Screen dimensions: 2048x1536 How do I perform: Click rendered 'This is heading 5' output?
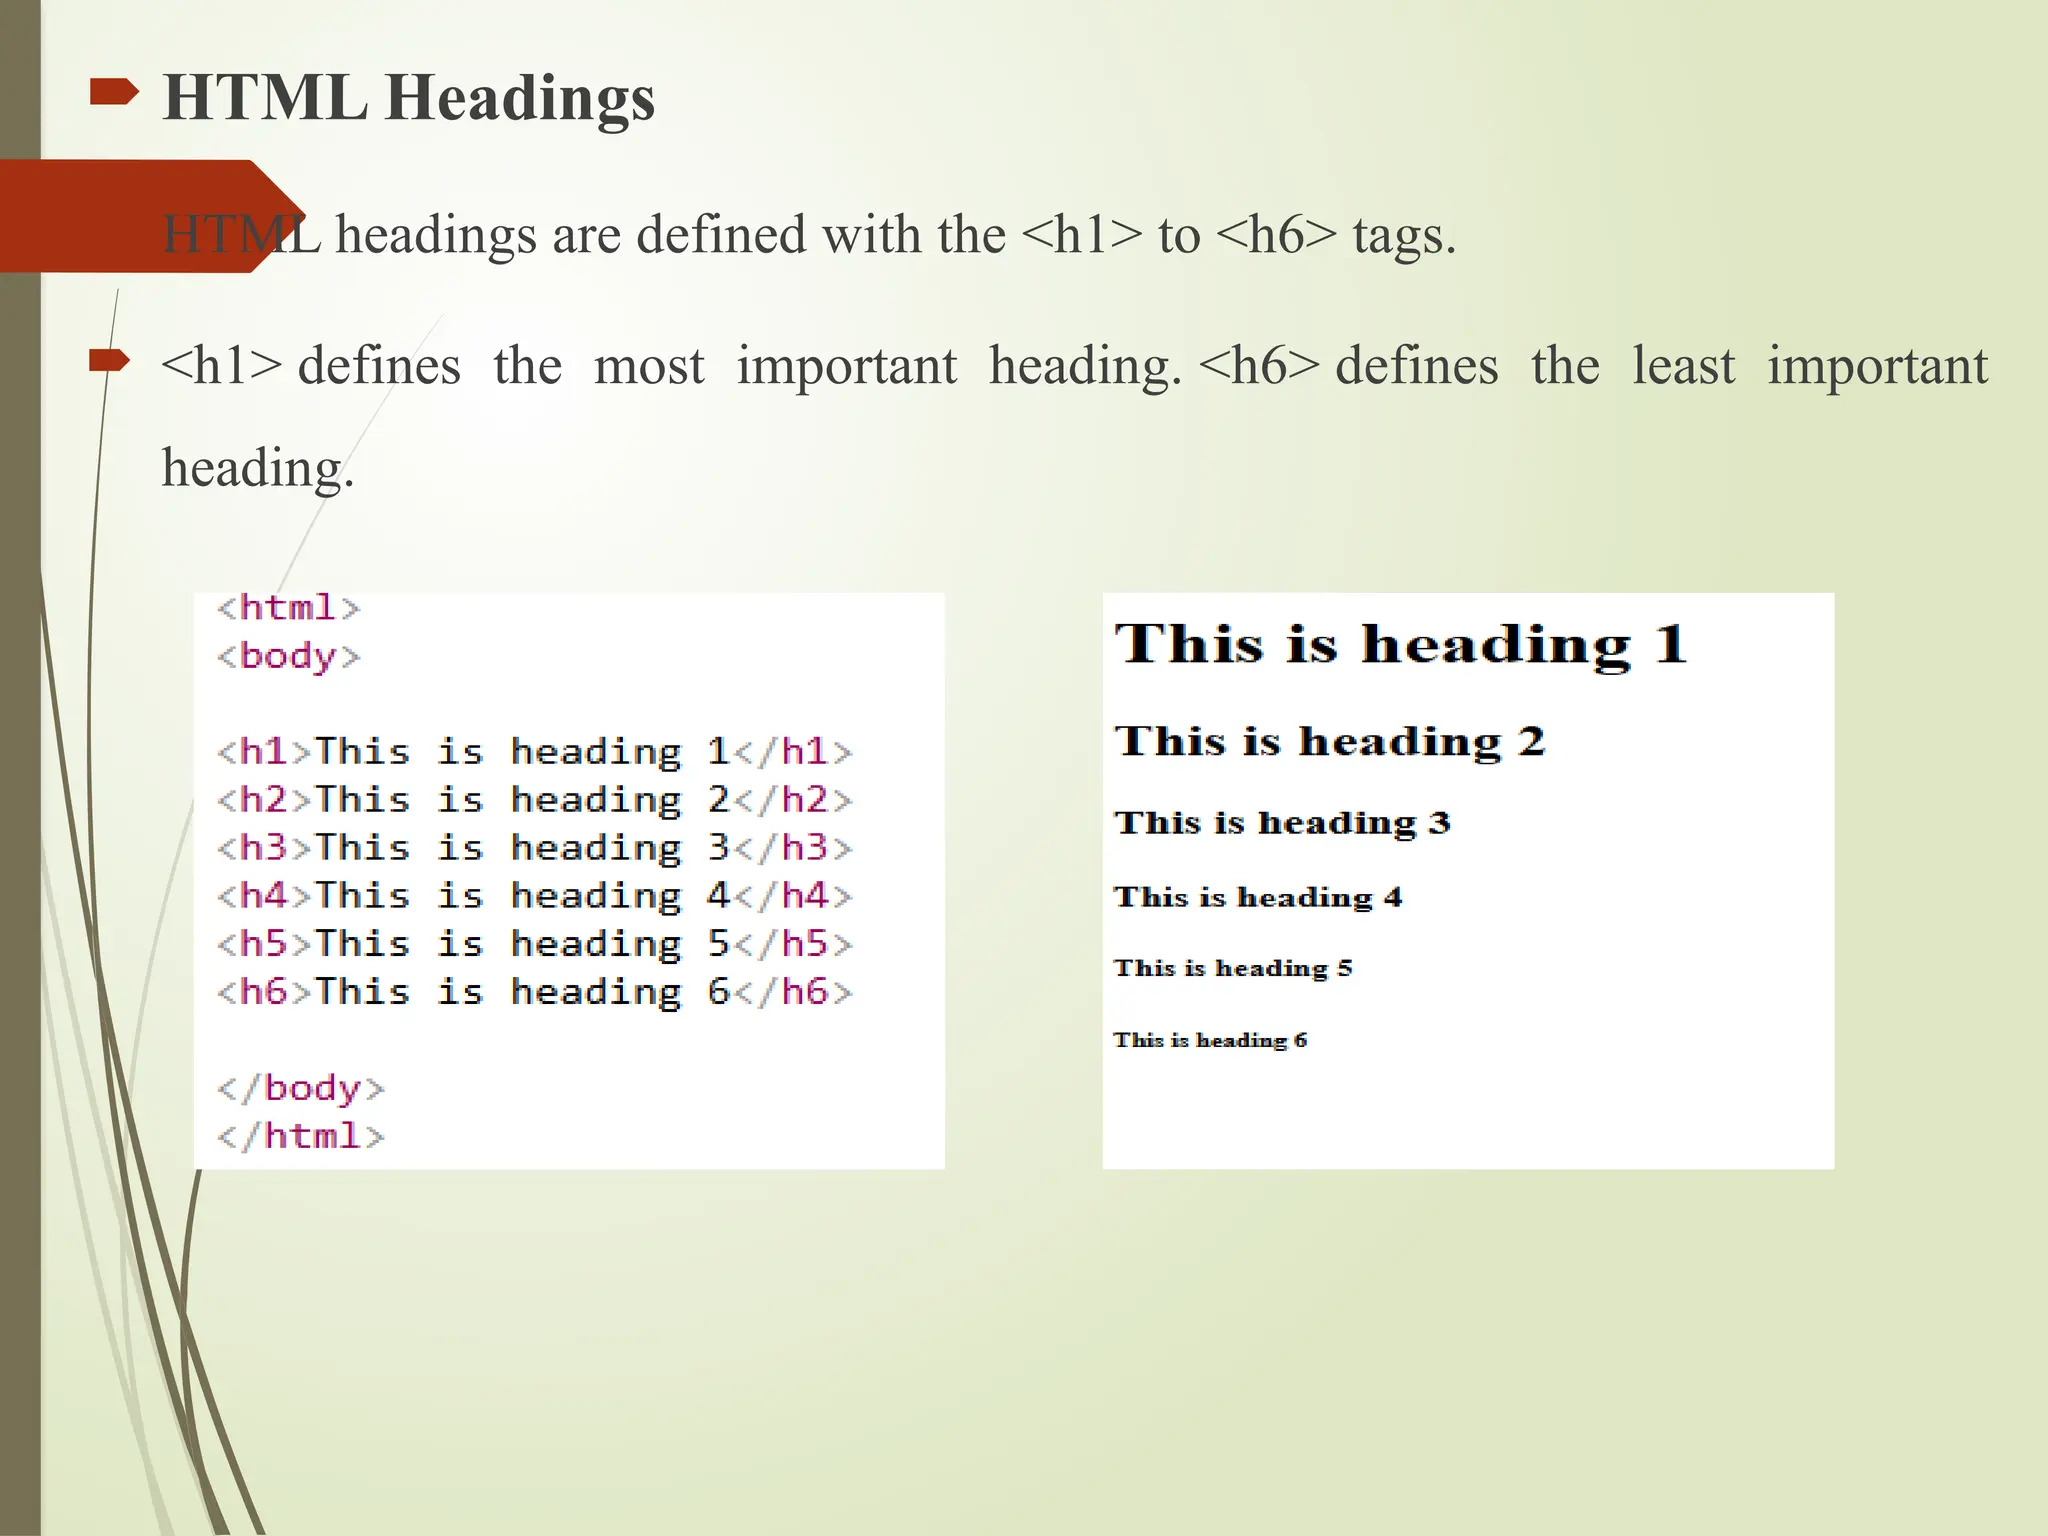(x=1233, y=968)
